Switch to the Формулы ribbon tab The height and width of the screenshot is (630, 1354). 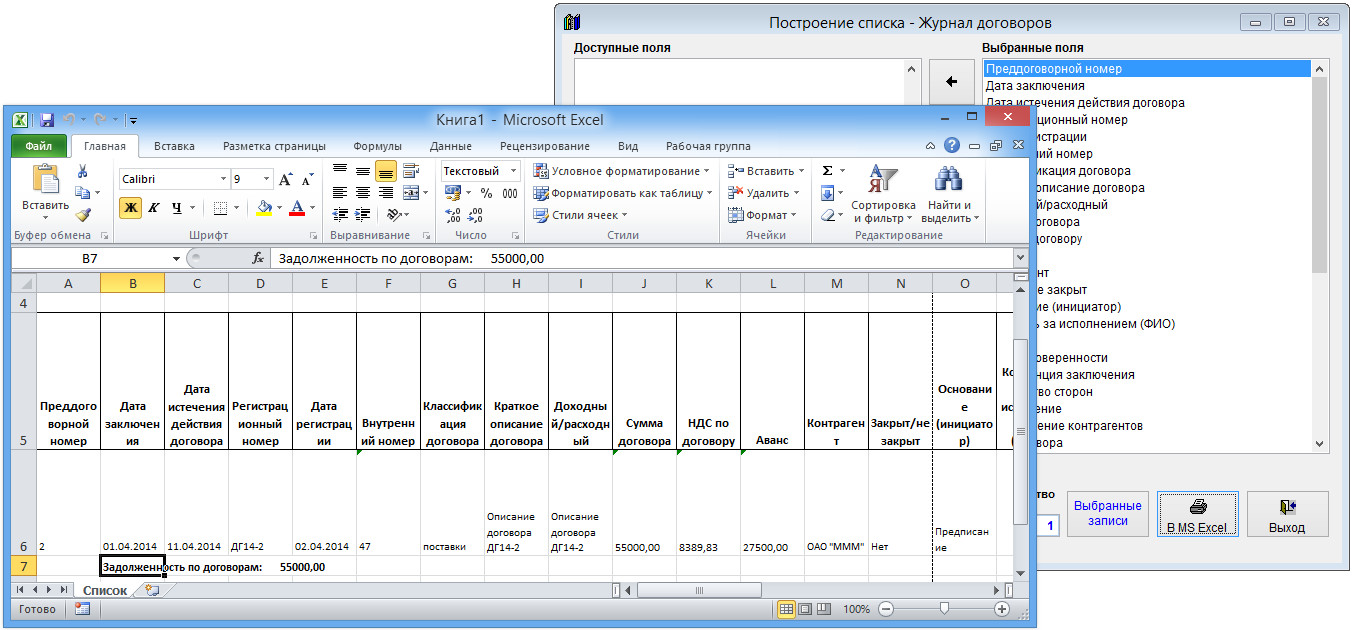coord(377,146)
